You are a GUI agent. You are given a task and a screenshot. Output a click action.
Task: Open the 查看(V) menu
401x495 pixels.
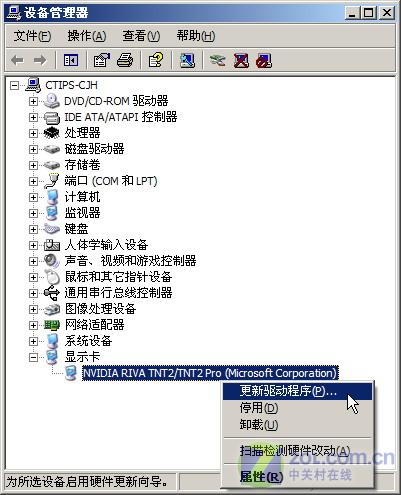(141, 36)
